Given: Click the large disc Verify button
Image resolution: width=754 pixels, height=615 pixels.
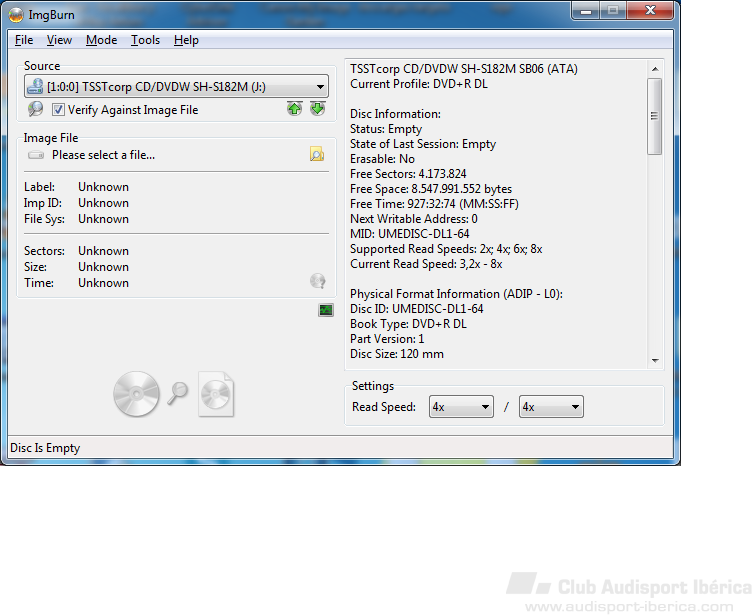Looking at the screenshot, I should [x=136, y=394].
